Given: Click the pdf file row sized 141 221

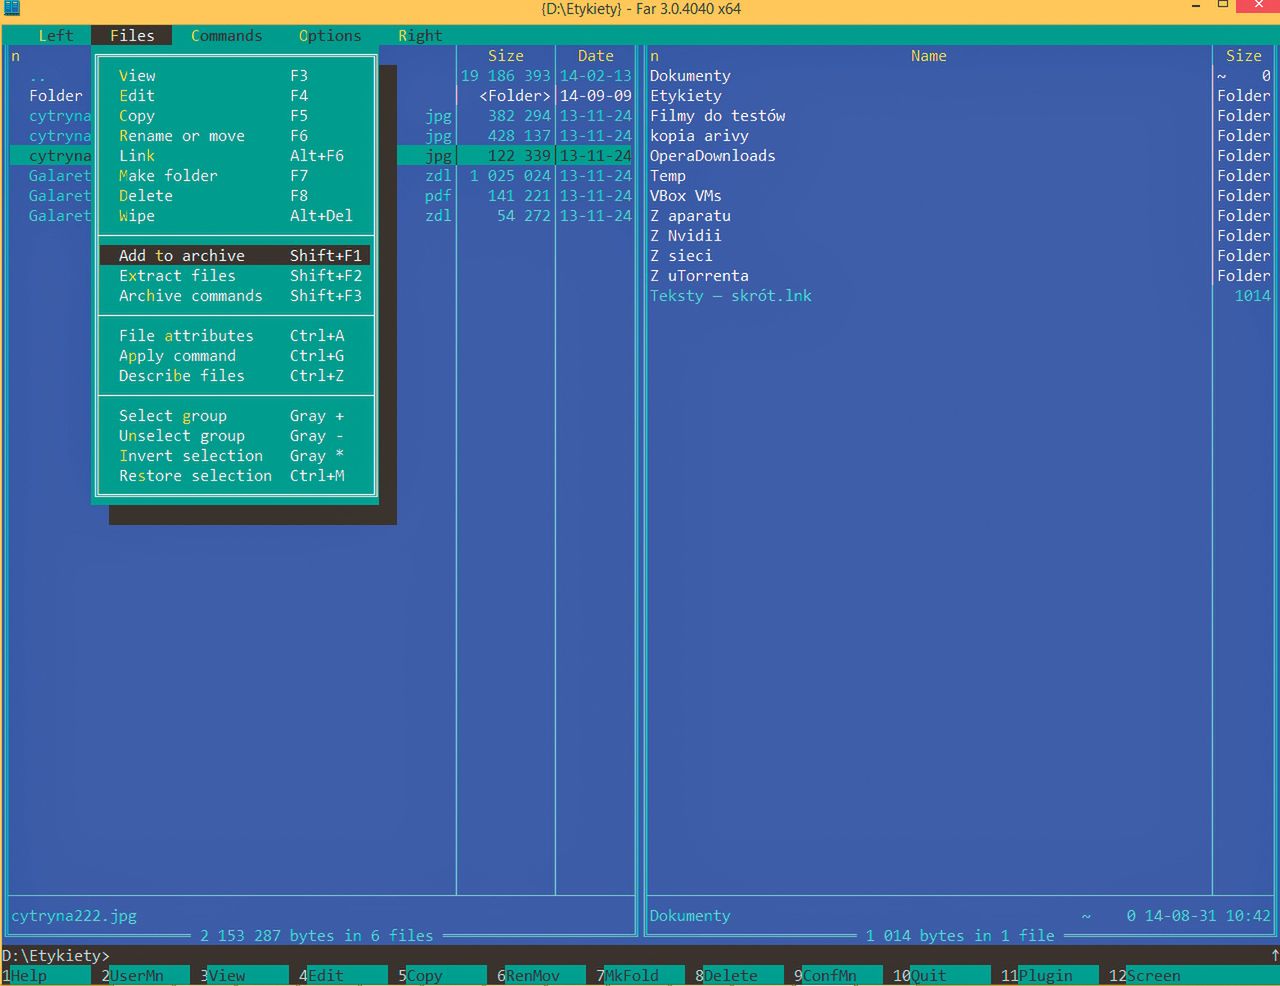Looking at the screenshot, I should point(321,195).
